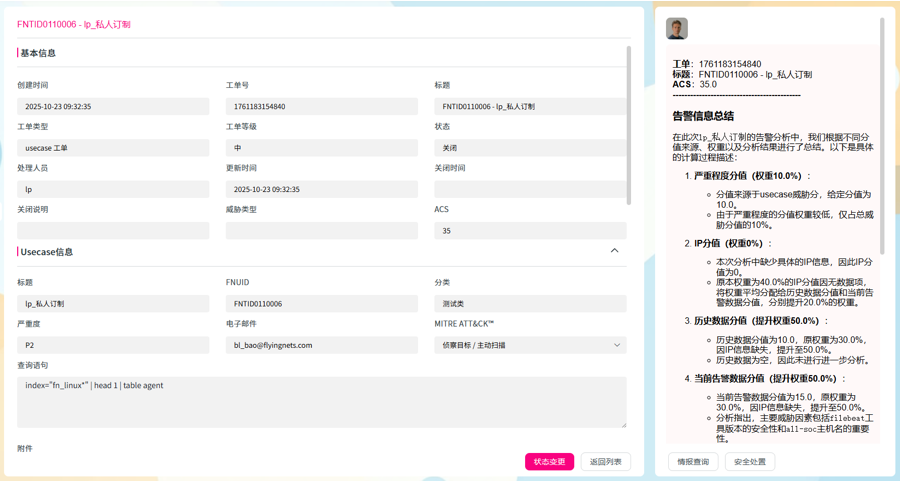Click the 安全处置 button
Screen dimensions: 900x482
[750, 462]
